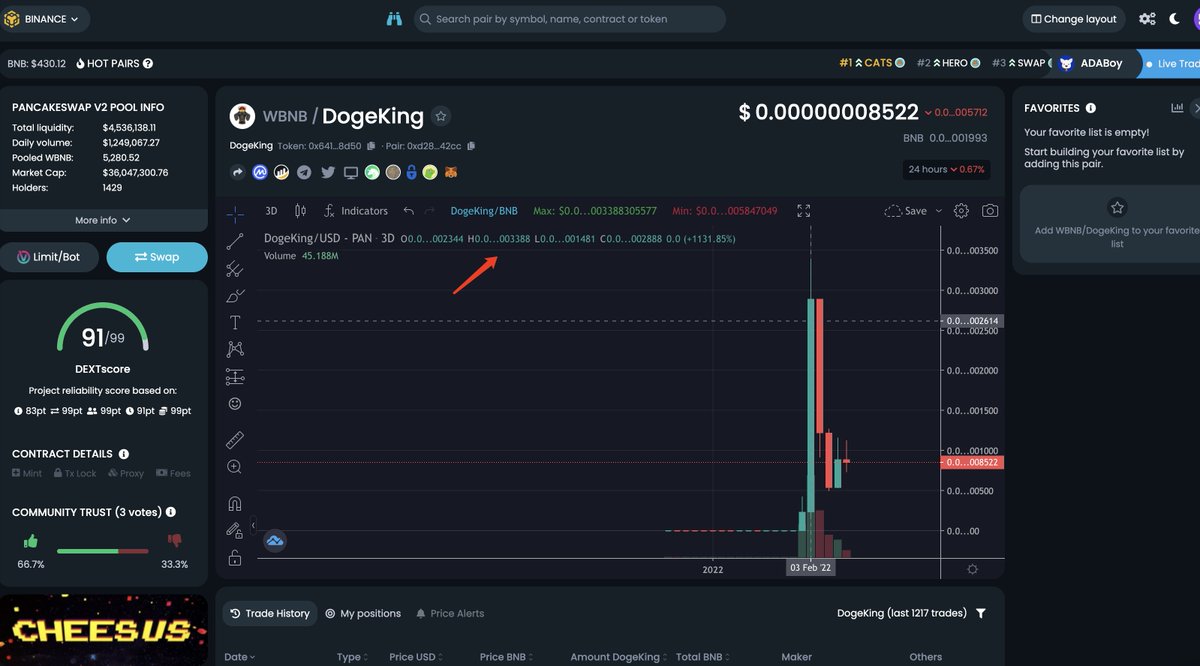
Task: Toggle lock all drawing tools
Action: [235, 558]
